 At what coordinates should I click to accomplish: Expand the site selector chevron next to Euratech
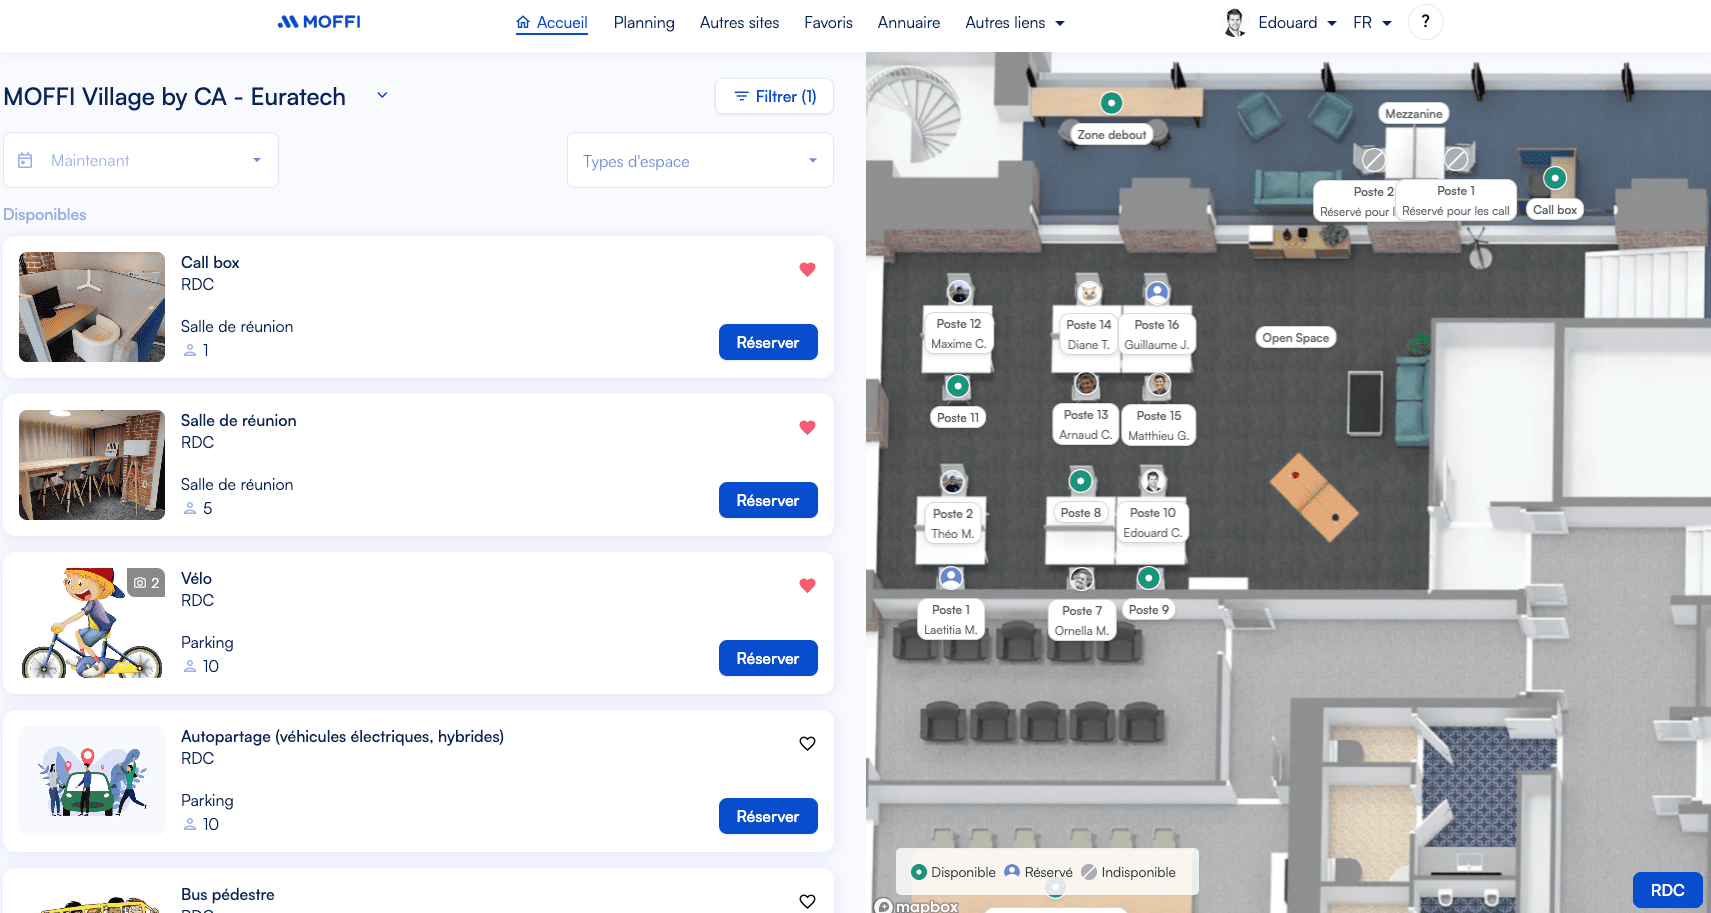coord(382,96)
